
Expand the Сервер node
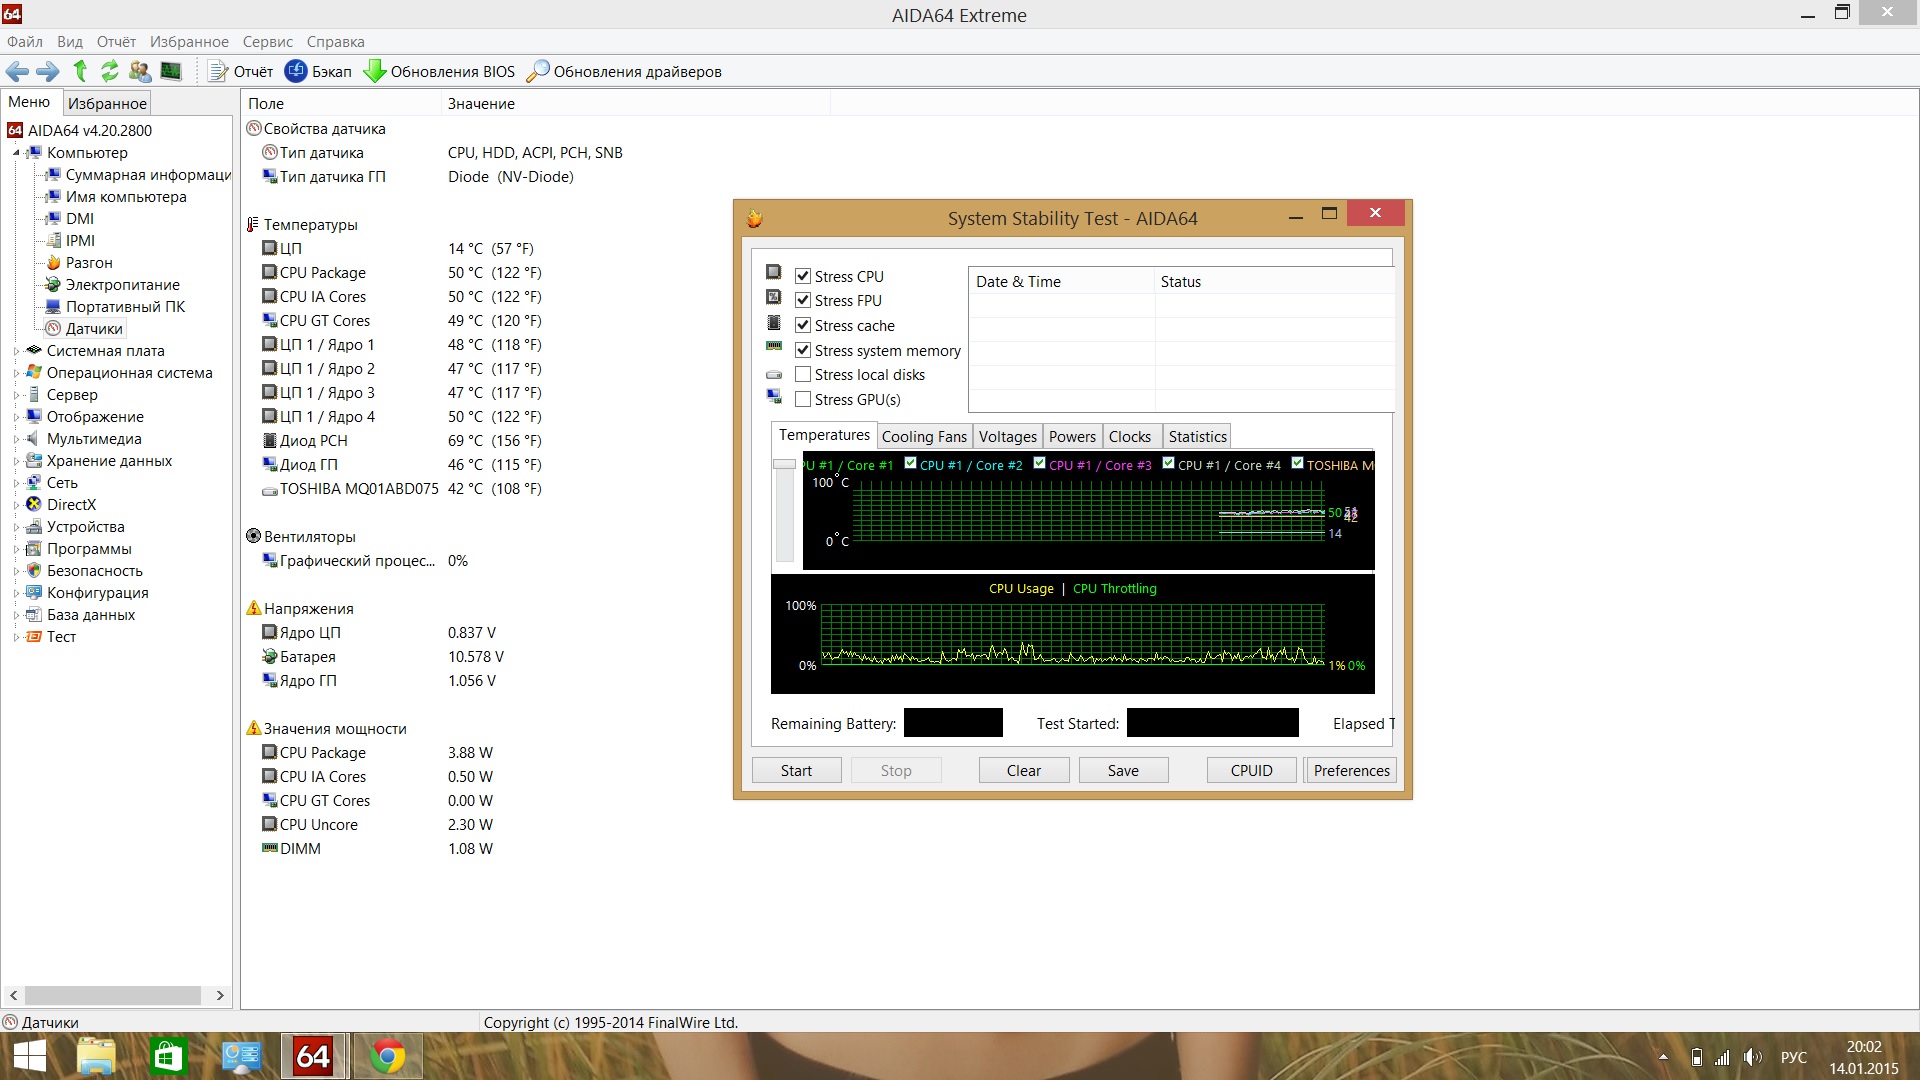[x=16, y=395]
